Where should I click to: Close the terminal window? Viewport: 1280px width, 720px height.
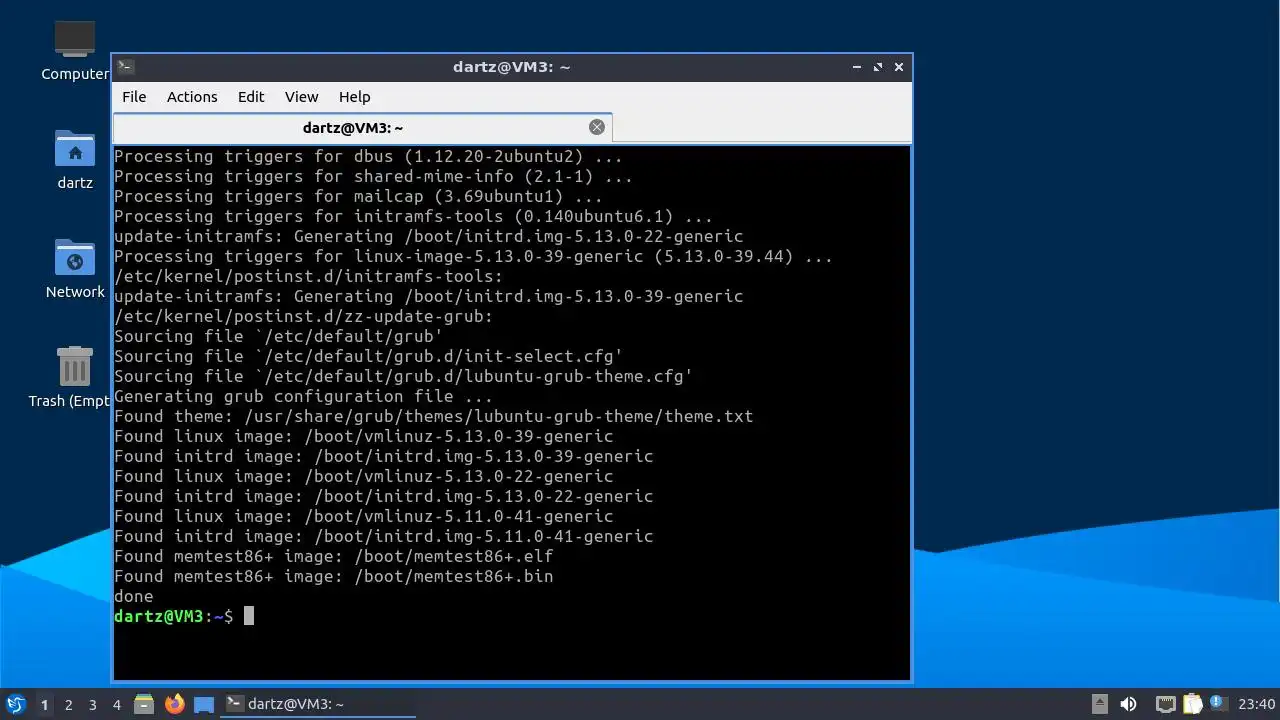899,67
